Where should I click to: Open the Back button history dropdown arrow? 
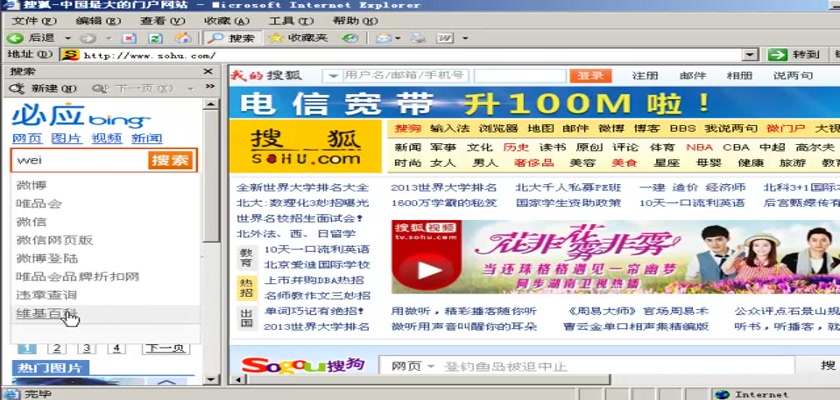[x=68, y=39]
